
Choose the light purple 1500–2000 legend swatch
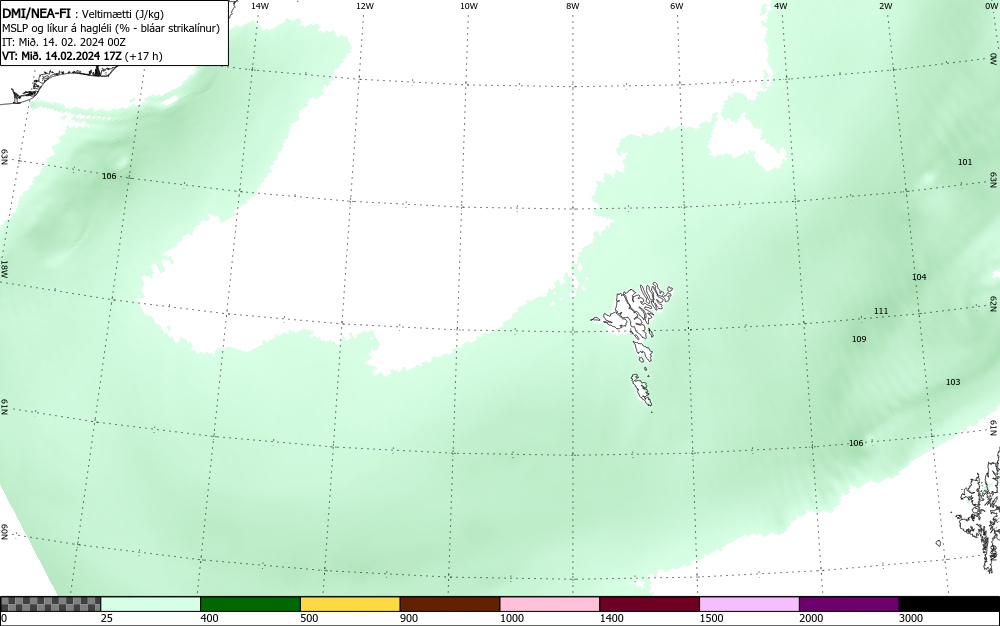click(749, 604)
